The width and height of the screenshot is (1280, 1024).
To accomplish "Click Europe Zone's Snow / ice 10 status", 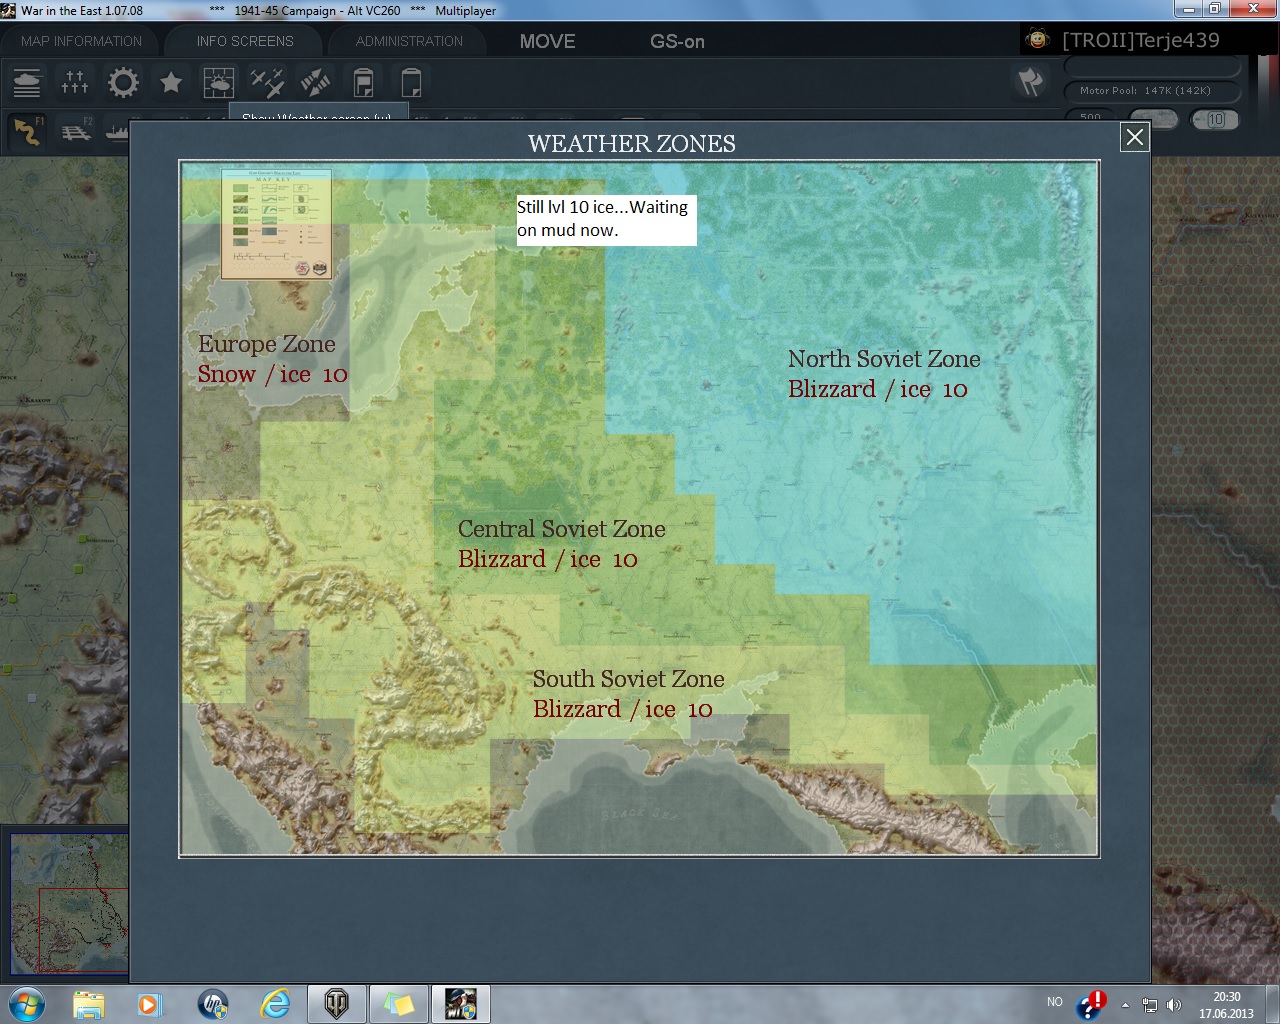I will (272, 374).
